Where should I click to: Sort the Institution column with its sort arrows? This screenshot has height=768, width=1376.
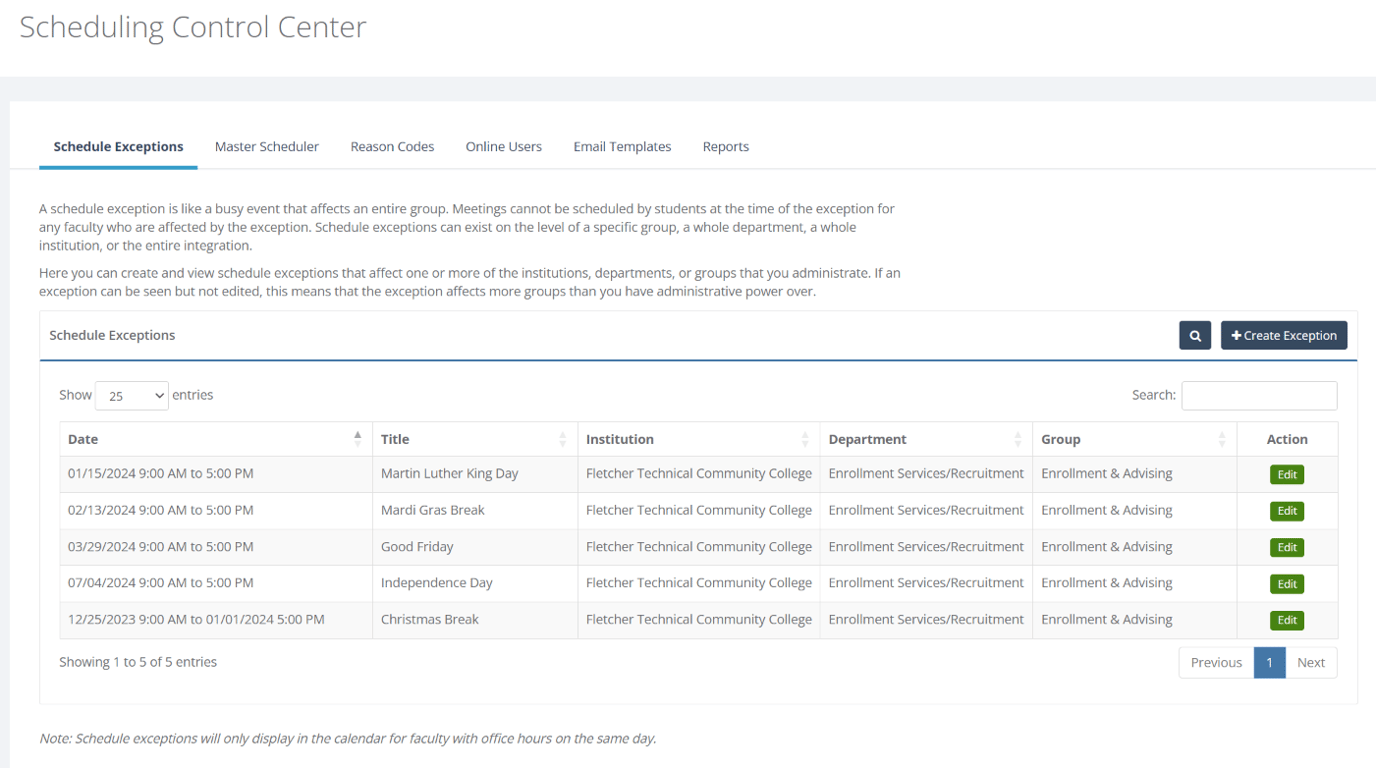[x=806, y=438]
